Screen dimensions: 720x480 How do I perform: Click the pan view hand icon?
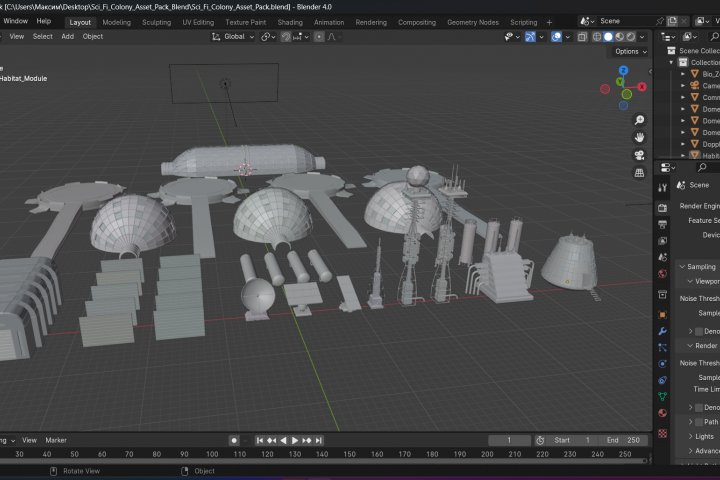tap(639, 137)
